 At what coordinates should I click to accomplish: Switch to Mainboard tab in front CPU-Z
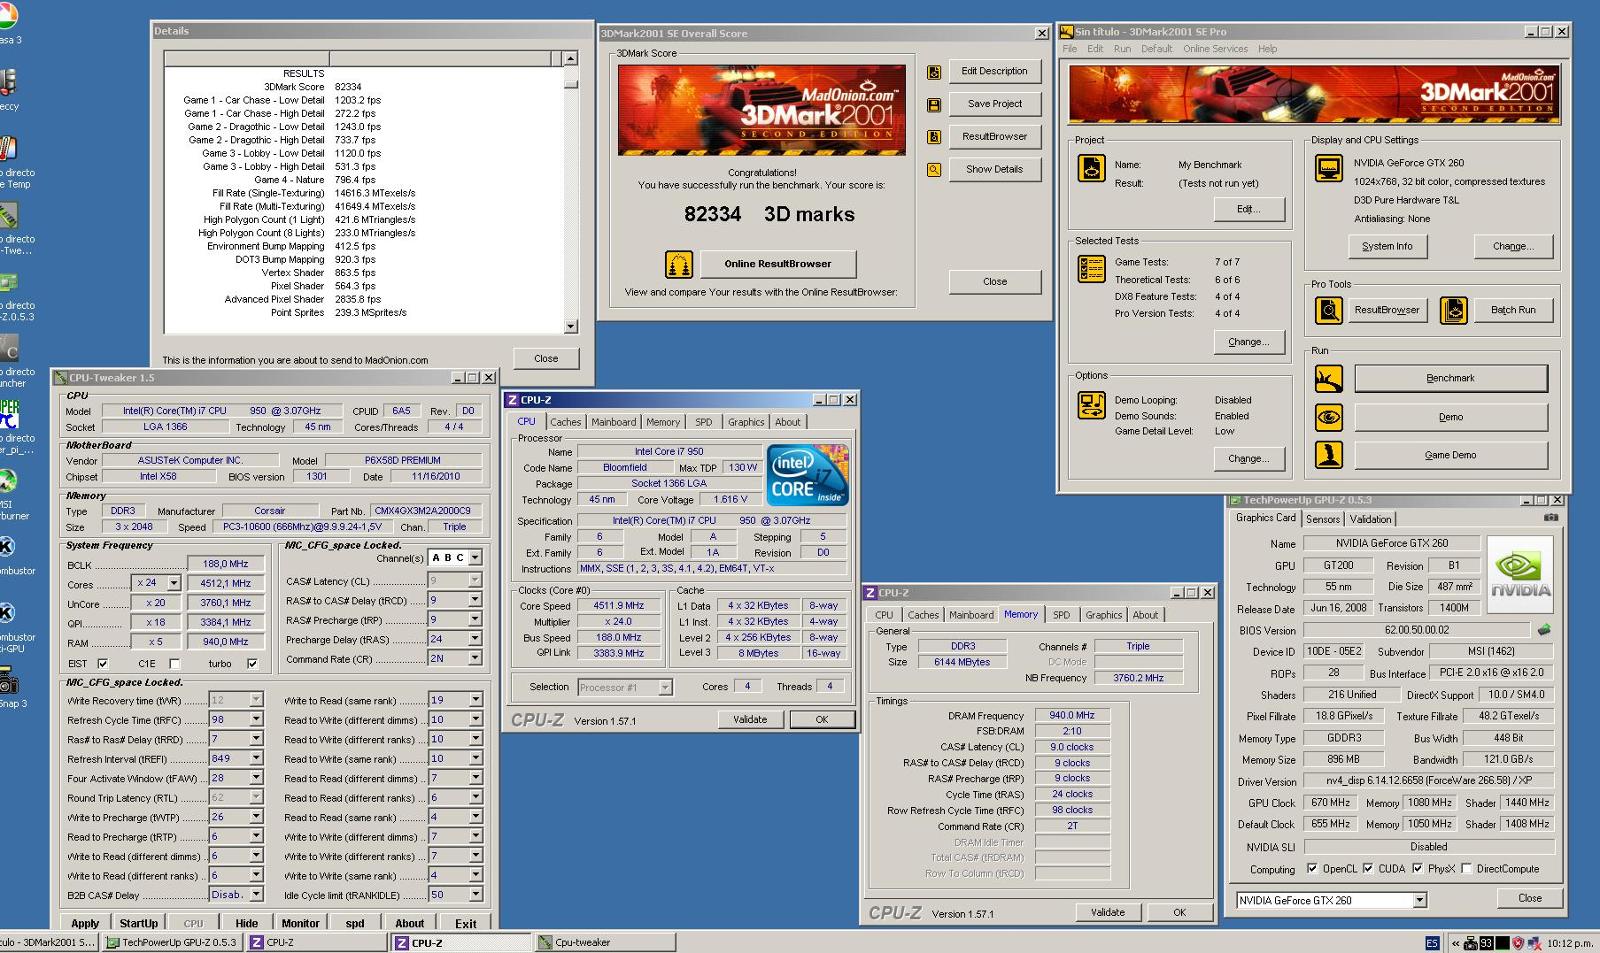pyautogui.click(x=613, y=422)
